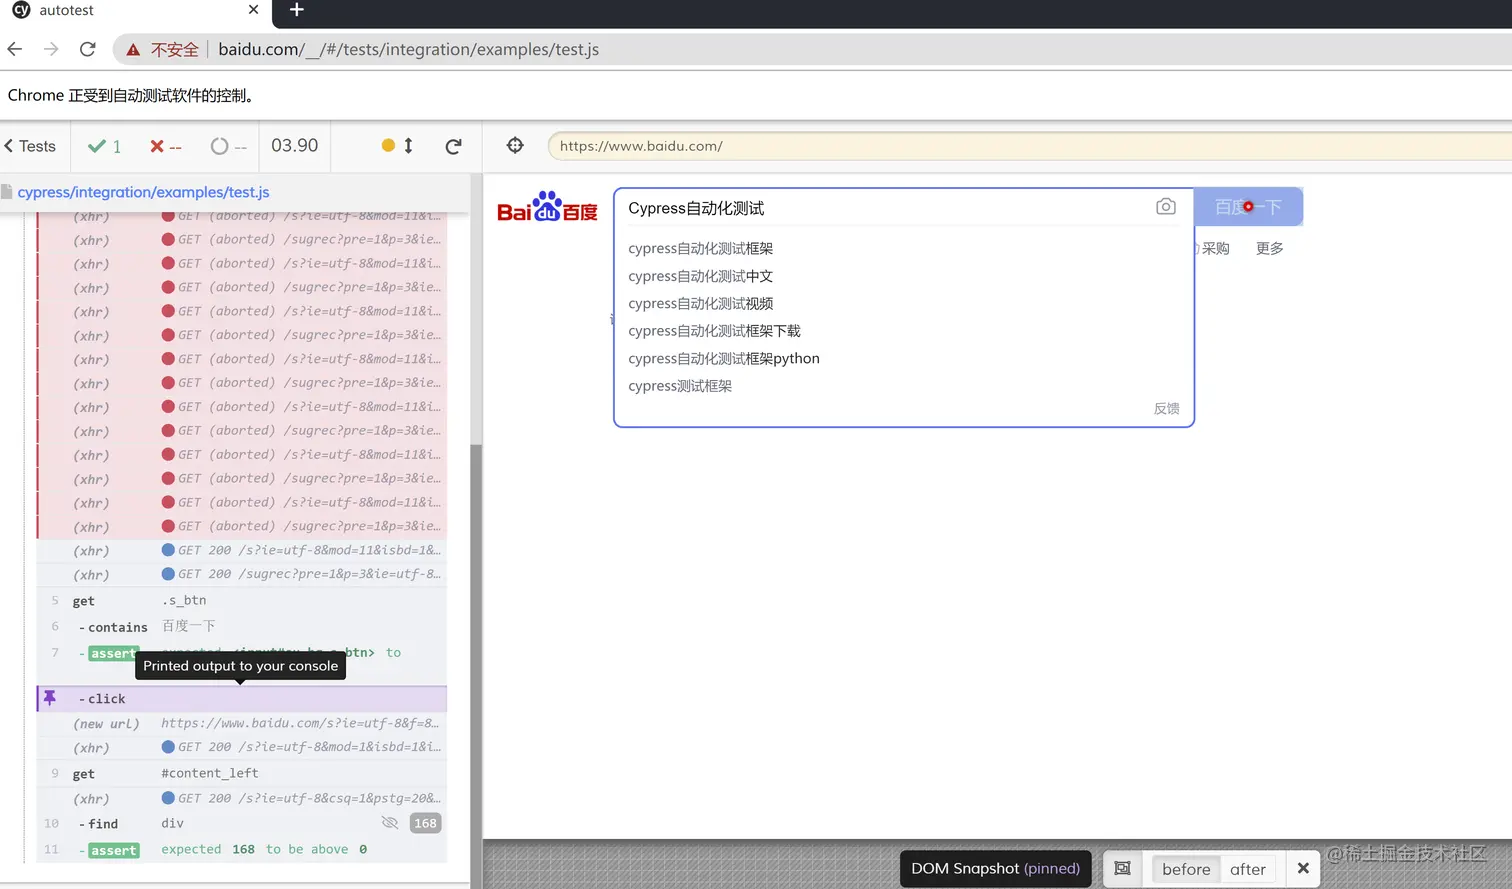Viewport: 1512px width, 889px height.
Task: Close the pinned DOM snapshot
Action: click(x=1303, y=869)
